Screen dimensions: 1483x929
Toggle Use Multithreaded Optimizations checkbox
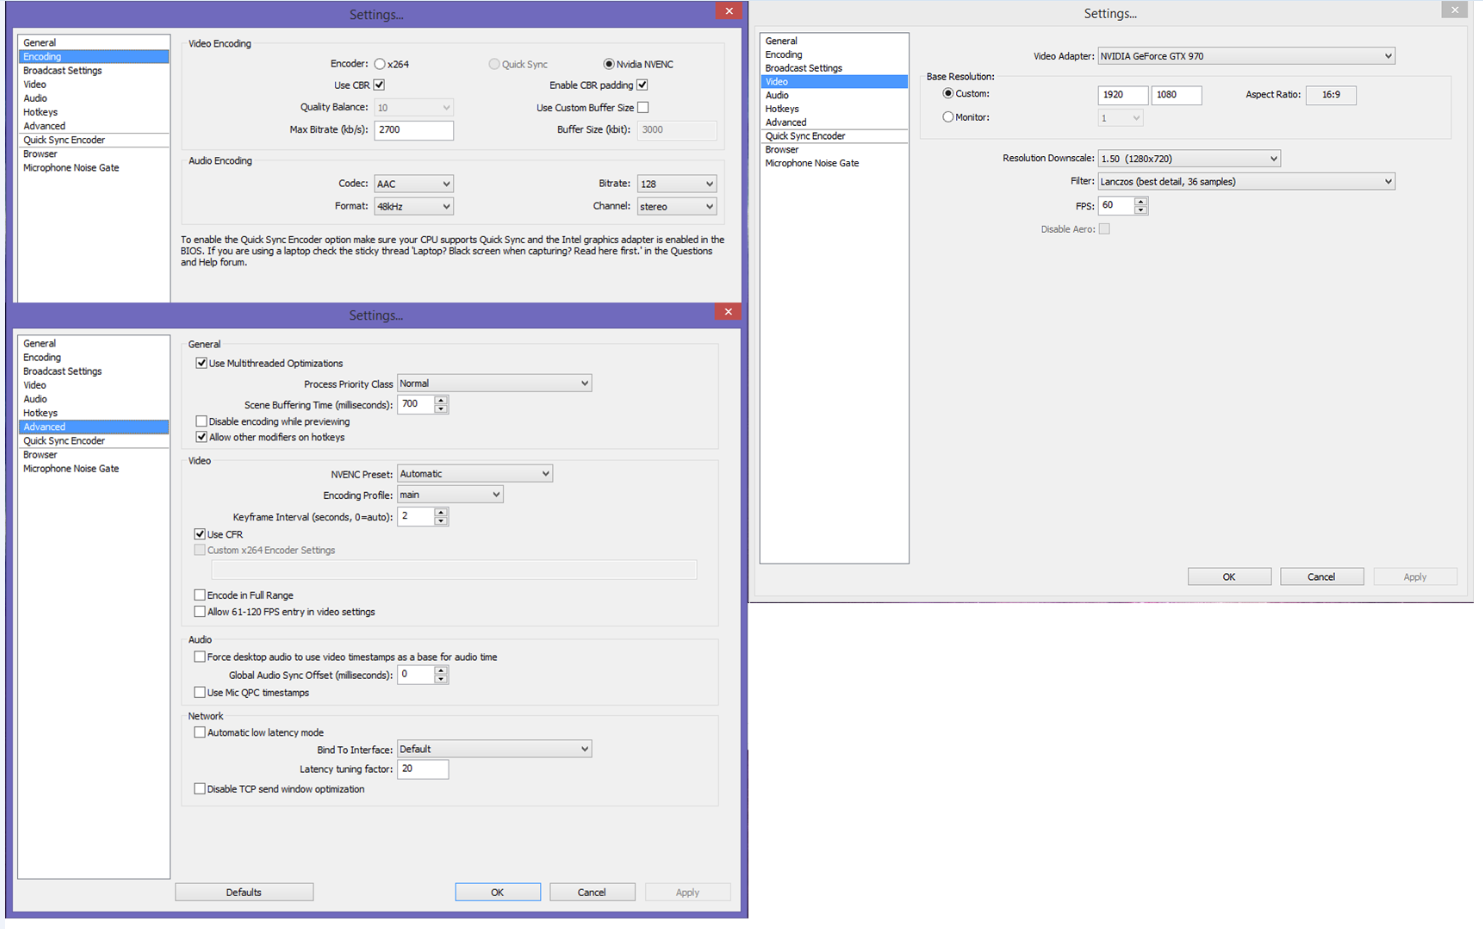click(201, 363)
